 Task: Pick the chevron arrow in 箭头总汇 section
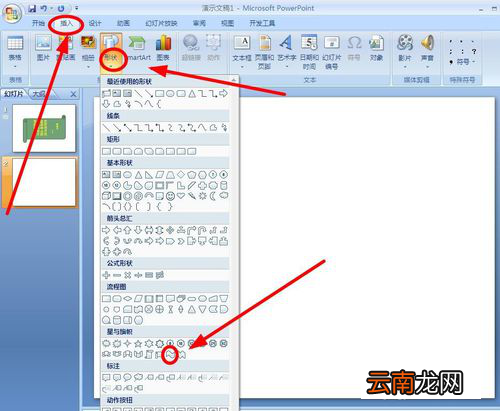click(x=181, y=241)
